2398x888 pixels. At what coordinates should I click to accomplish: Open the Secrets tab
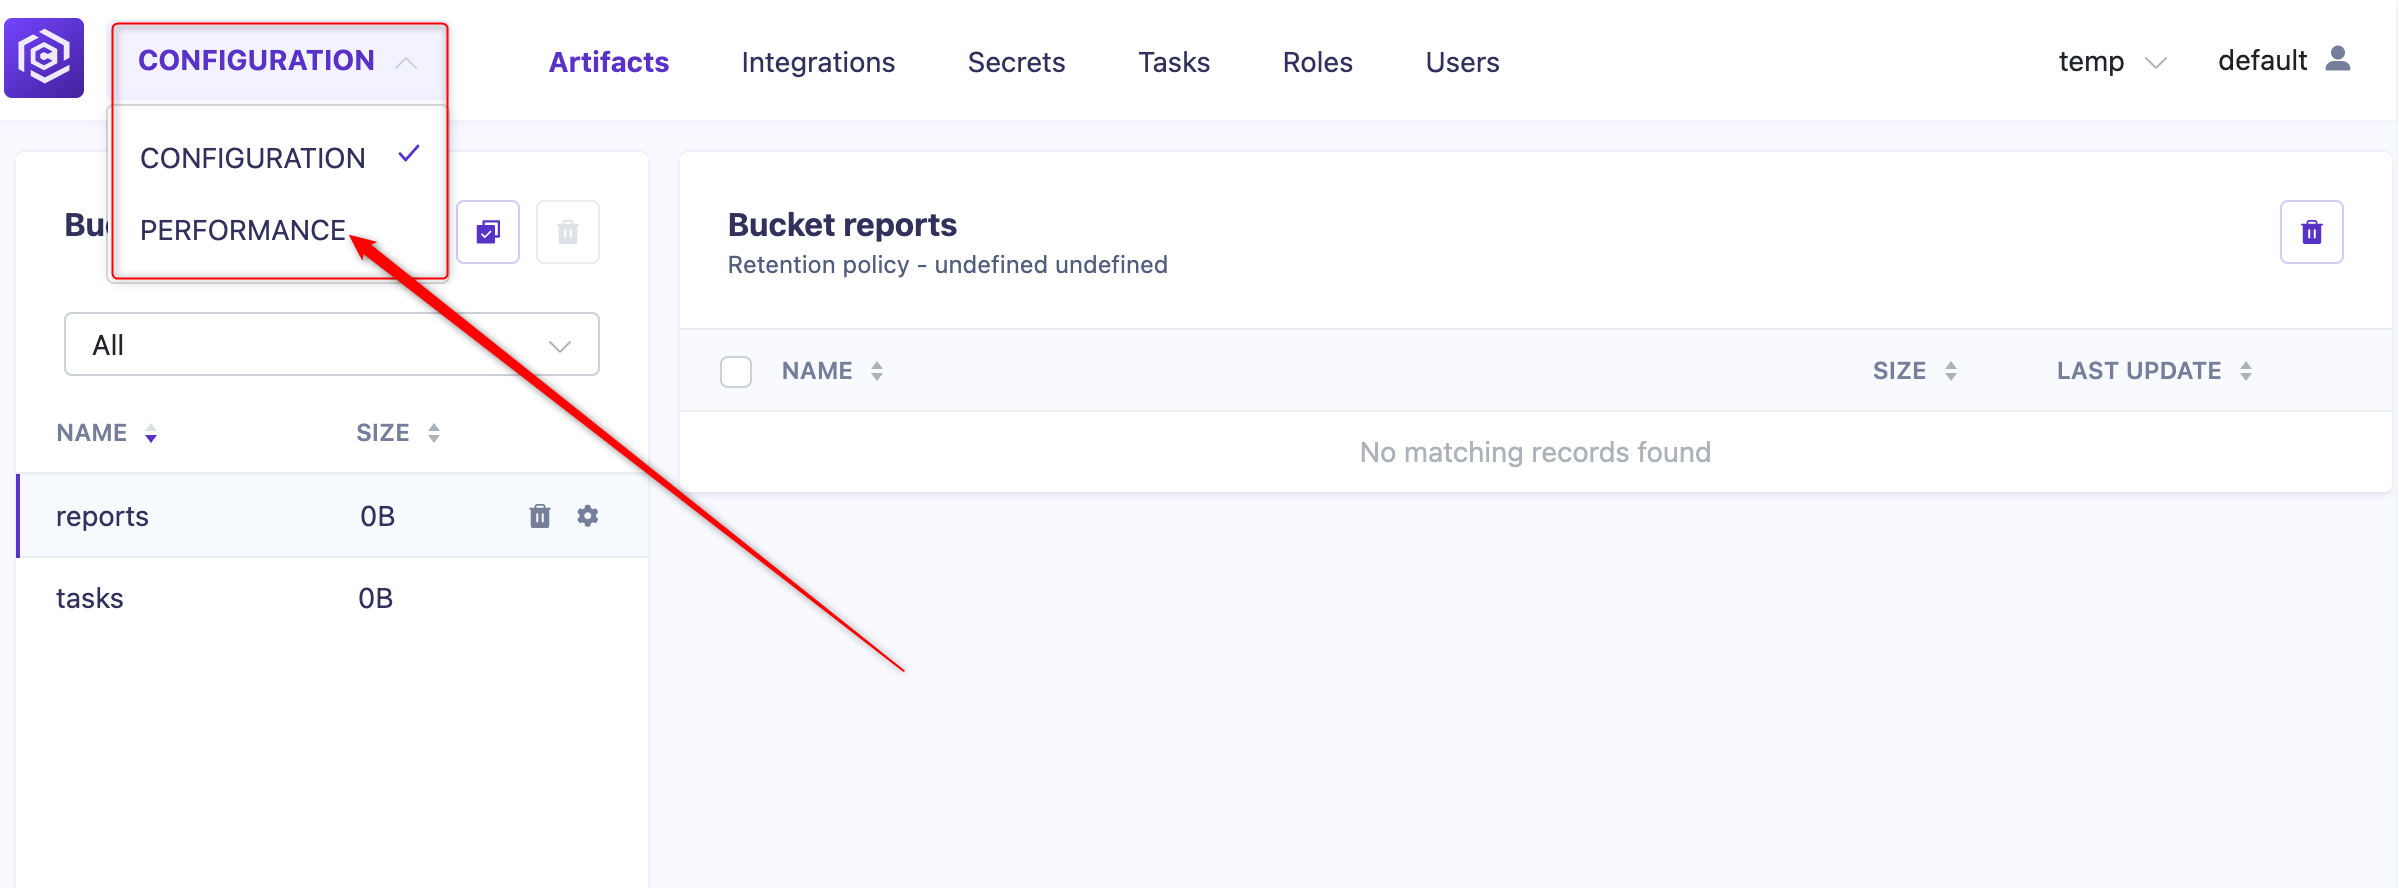pos(1016,62)
